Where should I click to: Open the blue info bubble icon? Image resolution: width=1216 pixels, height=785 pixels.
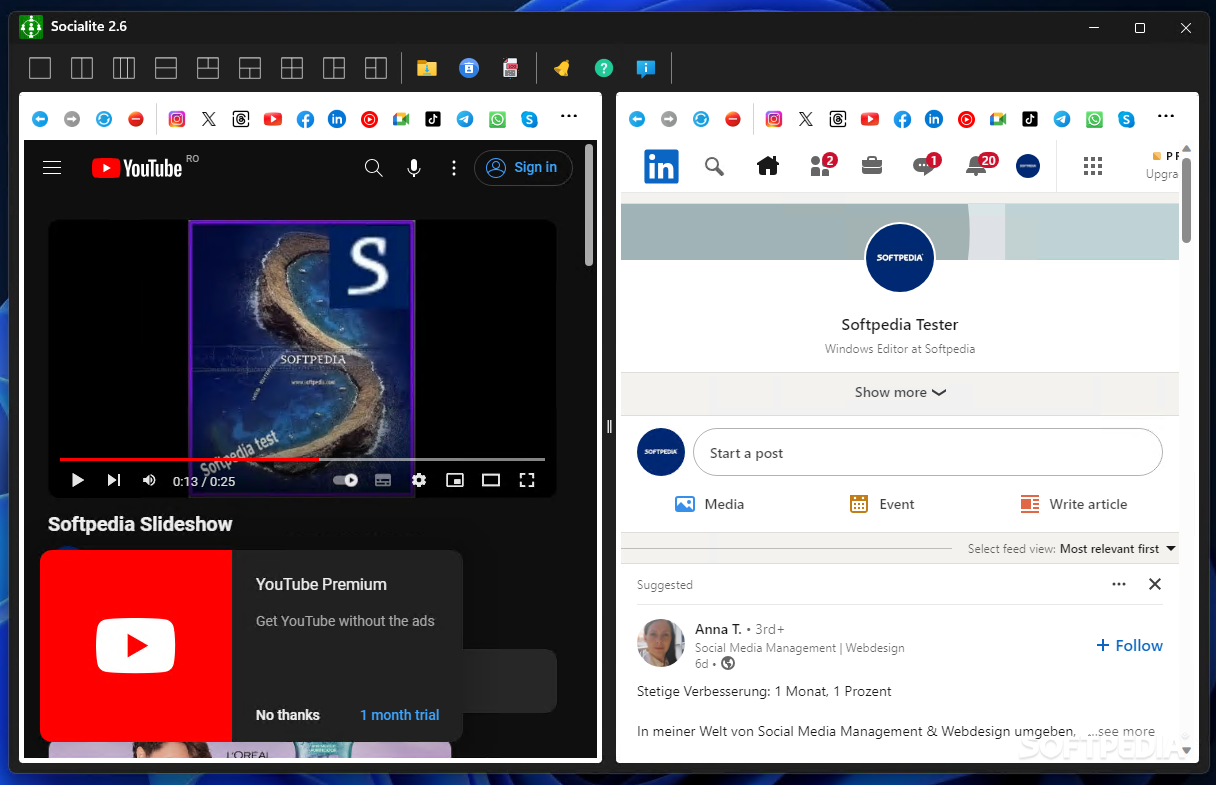[646, 68]
